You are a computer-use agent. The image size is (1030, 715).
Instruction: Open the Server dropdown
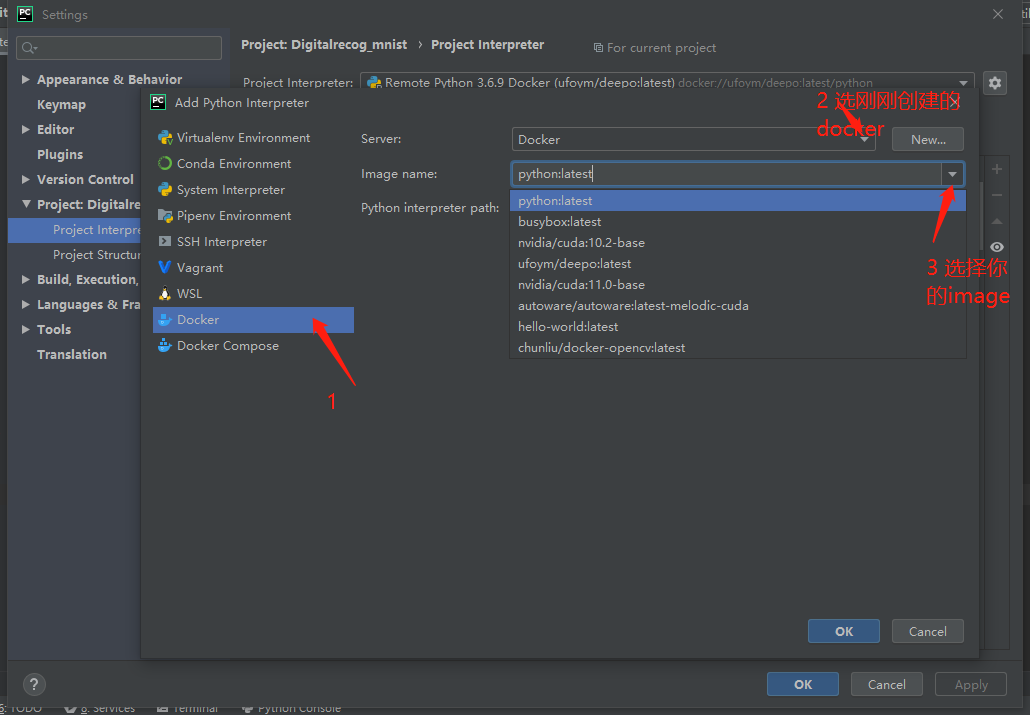(x=694, y=139)
